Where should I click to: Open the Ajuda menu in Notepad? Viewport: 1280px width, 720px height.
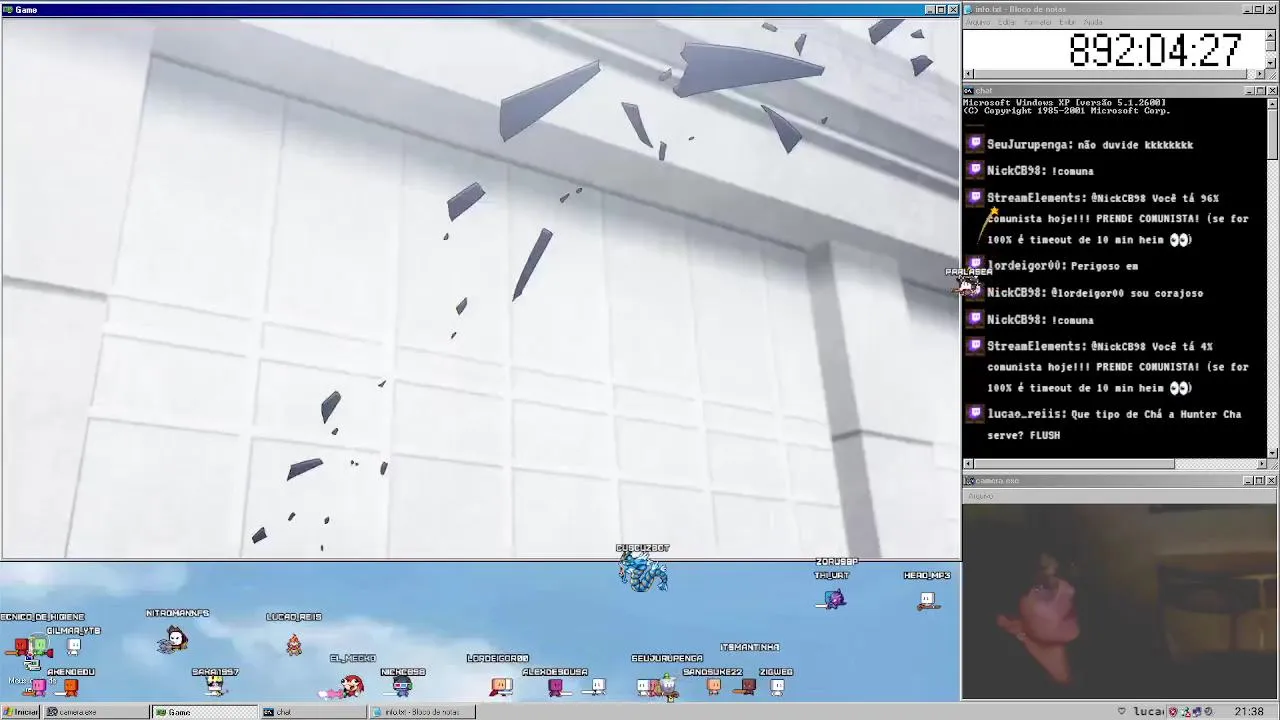(1093, 22)
